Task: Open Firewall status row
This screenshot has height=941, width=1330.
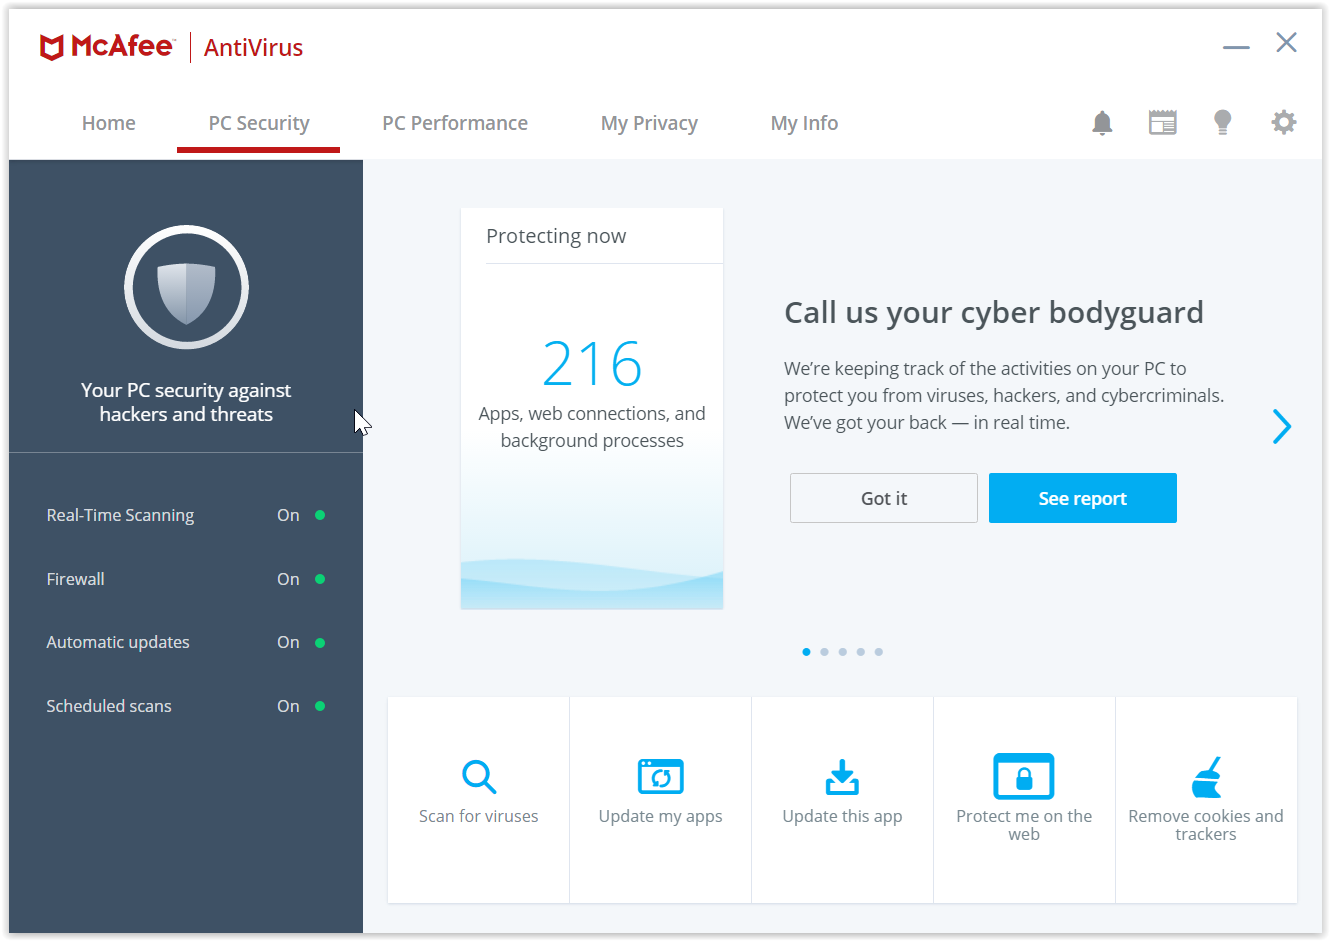Action: (x=186, y=579)
